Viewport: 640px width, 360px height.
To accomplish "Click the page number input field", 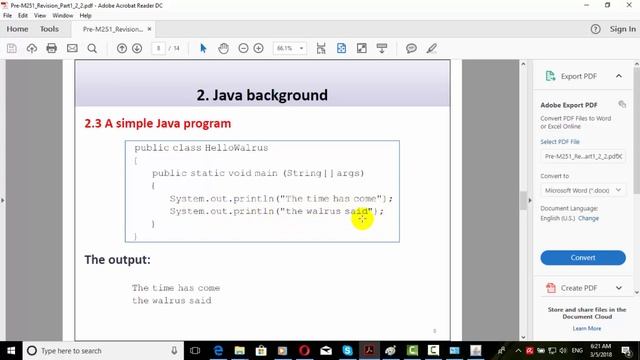I will (158, 48).
